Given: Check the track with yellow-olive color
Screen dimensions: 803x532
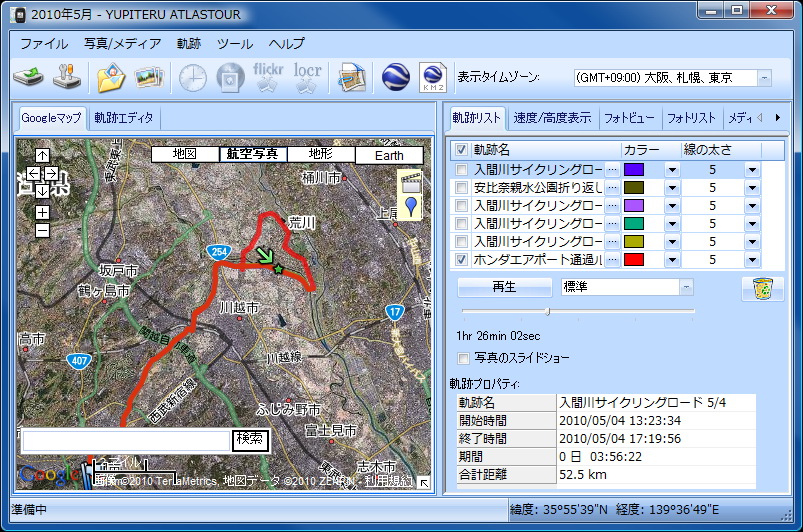Looking at the screenshot, I should [461, 241].
